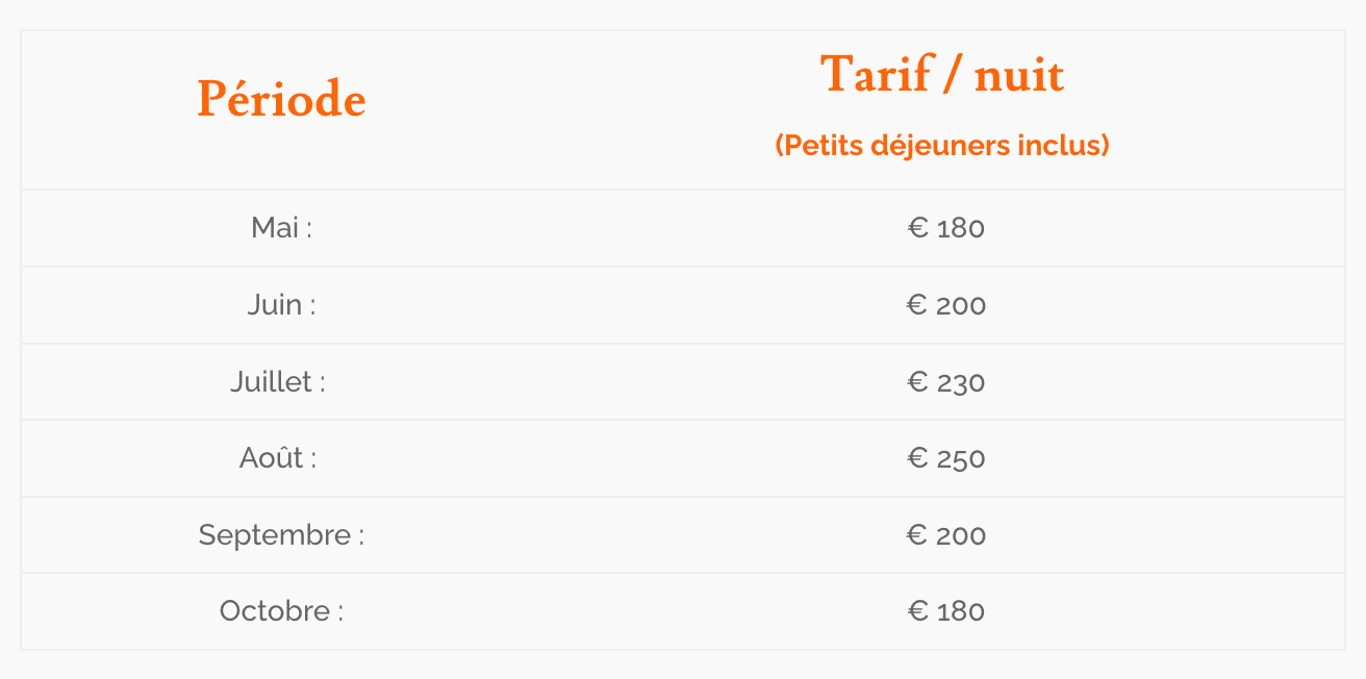Image resolution: width=1366 pixels, height=679 pixels.
Task: Click the € 200 rate for Septembre
Action: (946, 535)
